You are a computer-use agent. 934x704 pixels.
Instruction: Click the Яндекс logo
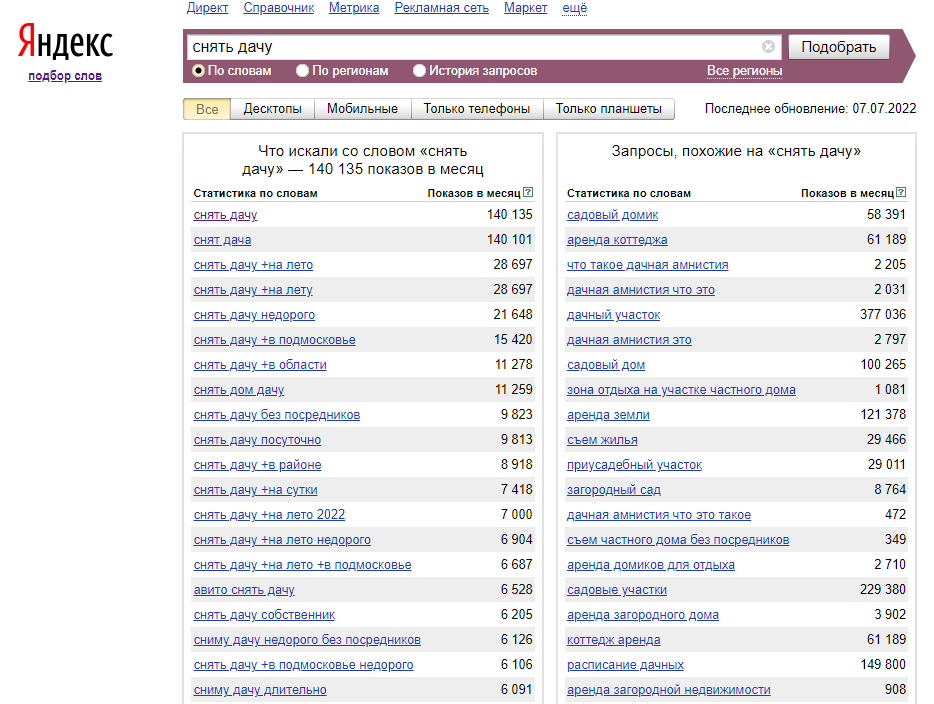coord(66,42)
